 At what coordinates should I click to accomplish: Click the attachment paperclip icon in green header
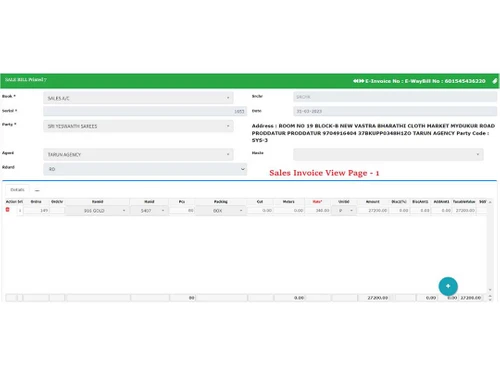495,81
